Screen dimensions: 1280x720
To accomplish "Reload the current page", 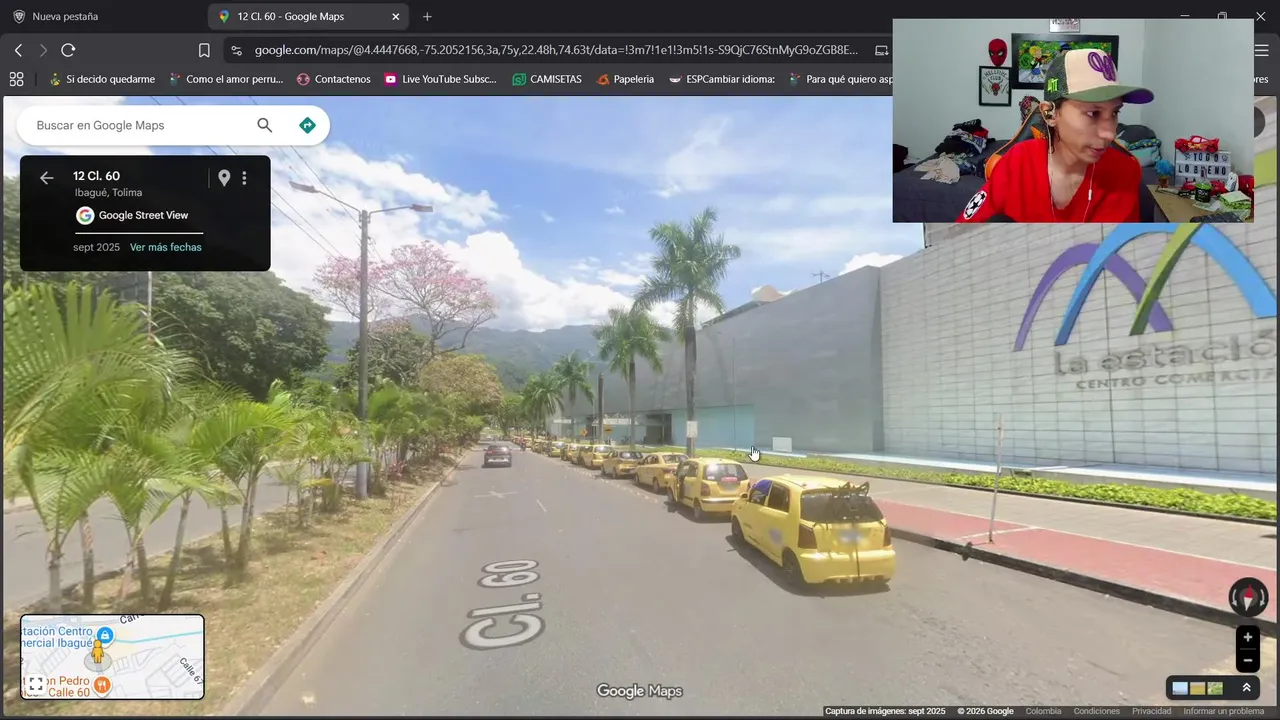I will [x=68, y=50].
